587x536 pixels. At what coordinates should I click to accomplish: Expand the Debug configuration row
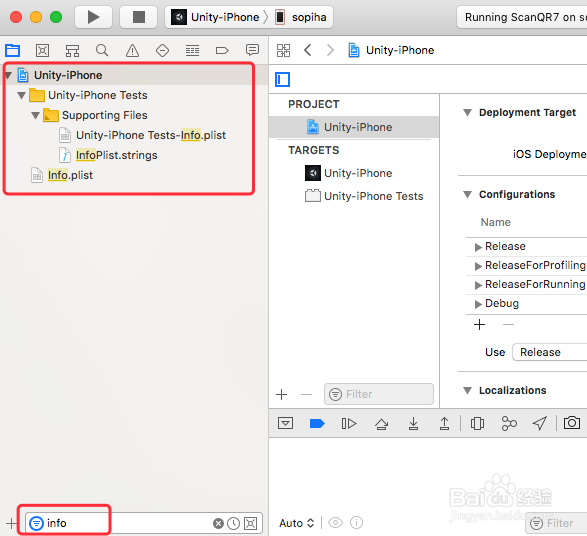click(x=478, y=304)
